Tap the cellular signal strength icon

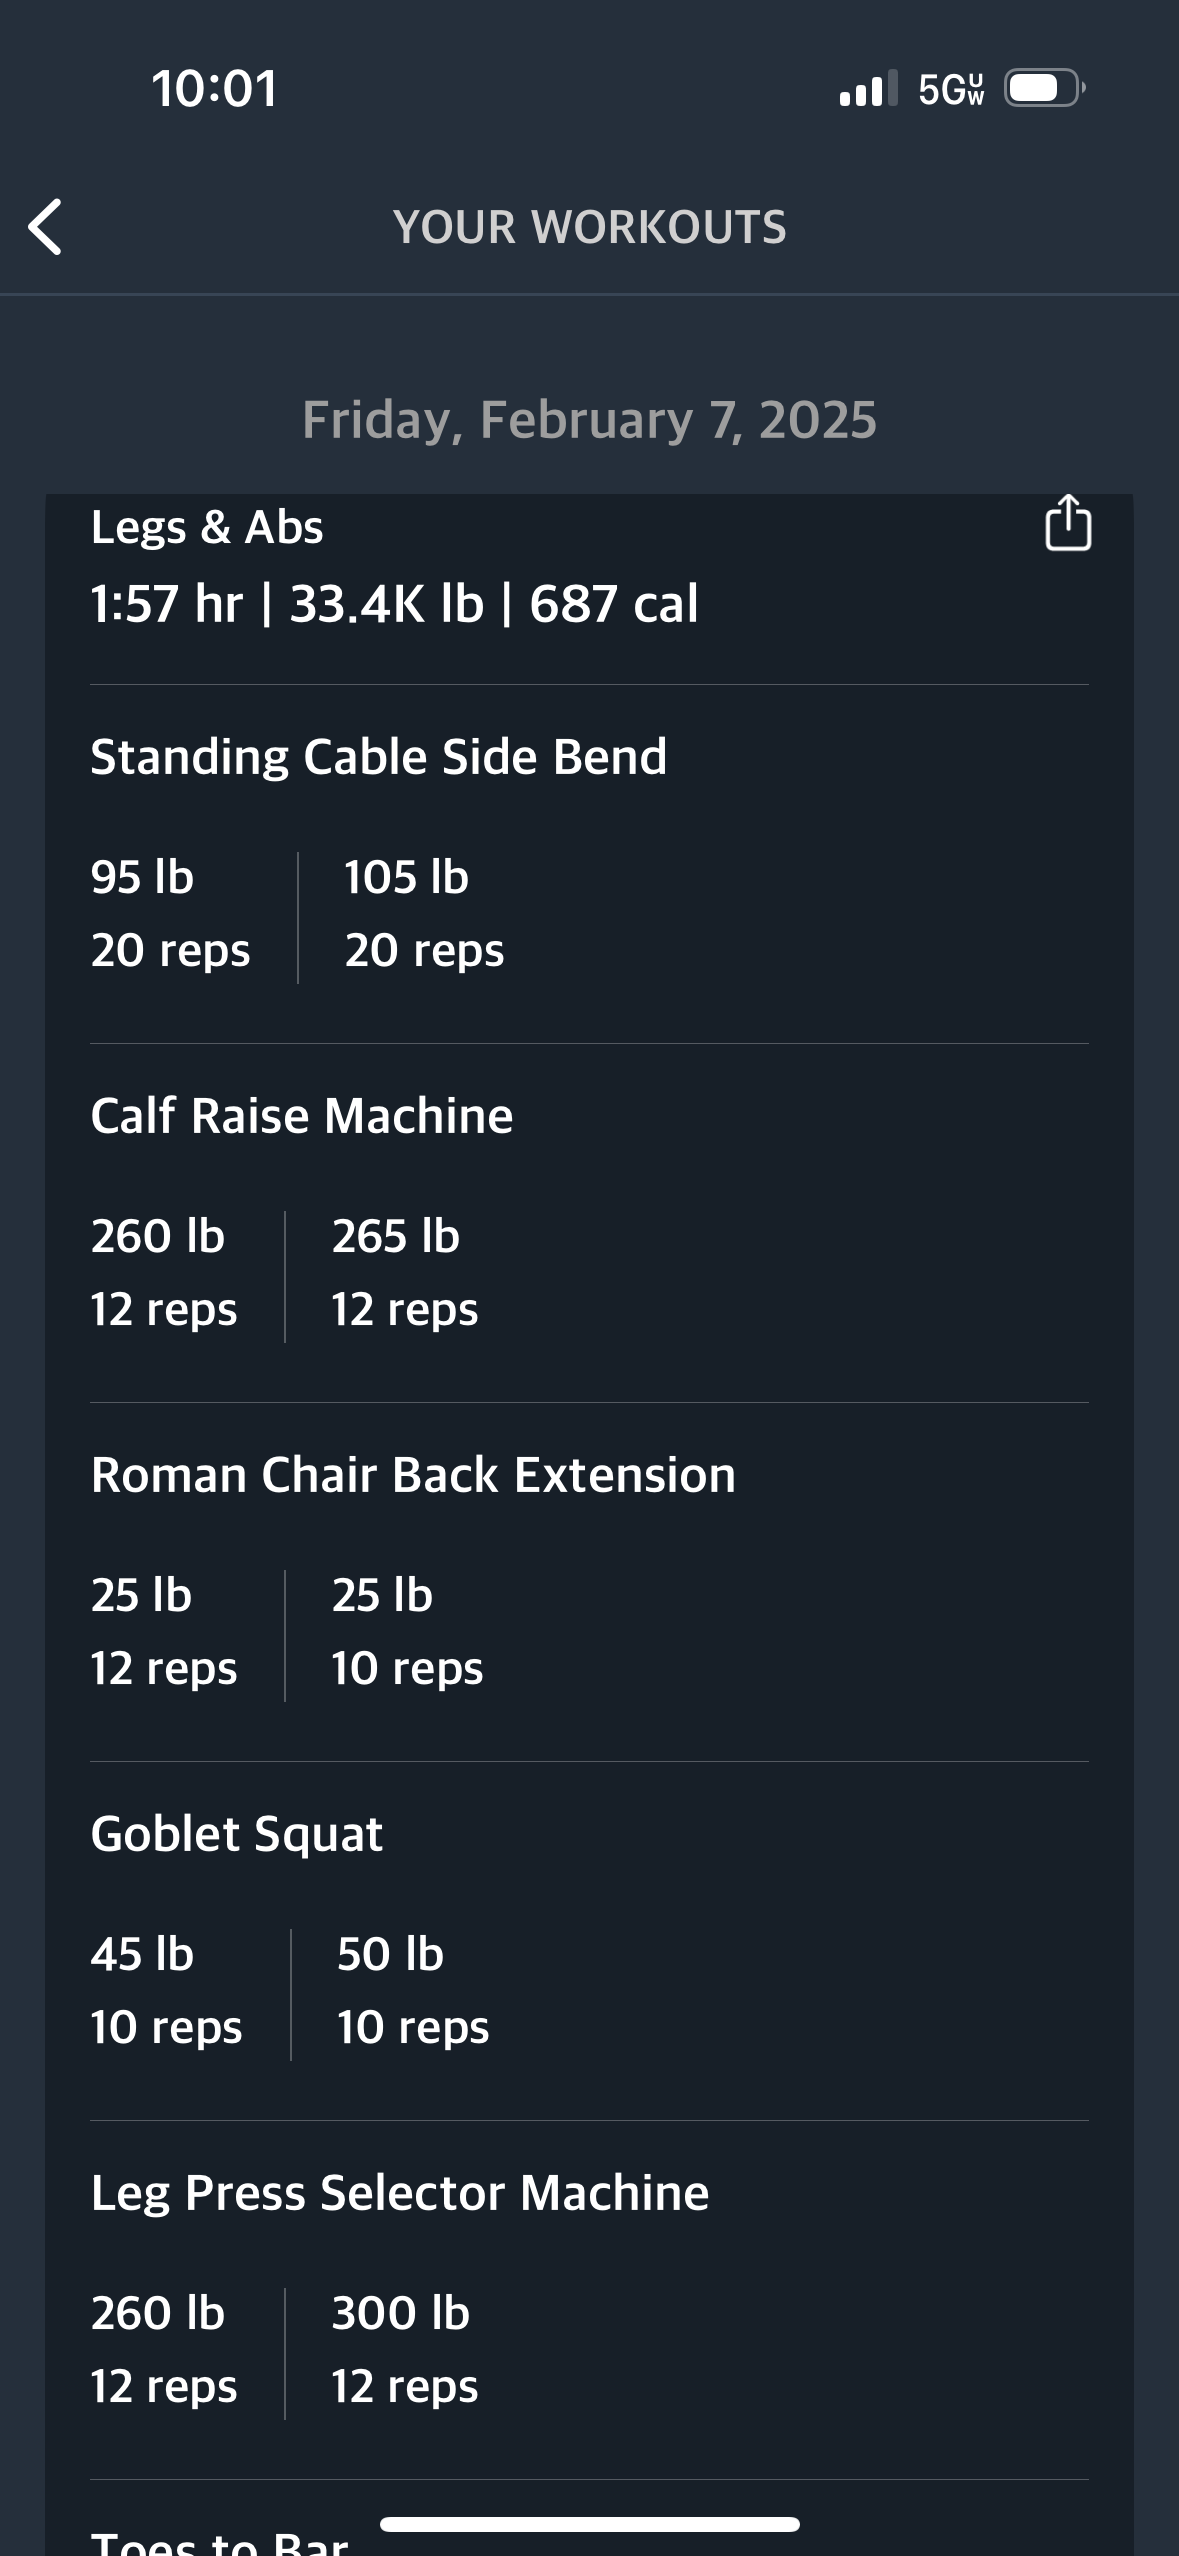click(x=868, y=89)
